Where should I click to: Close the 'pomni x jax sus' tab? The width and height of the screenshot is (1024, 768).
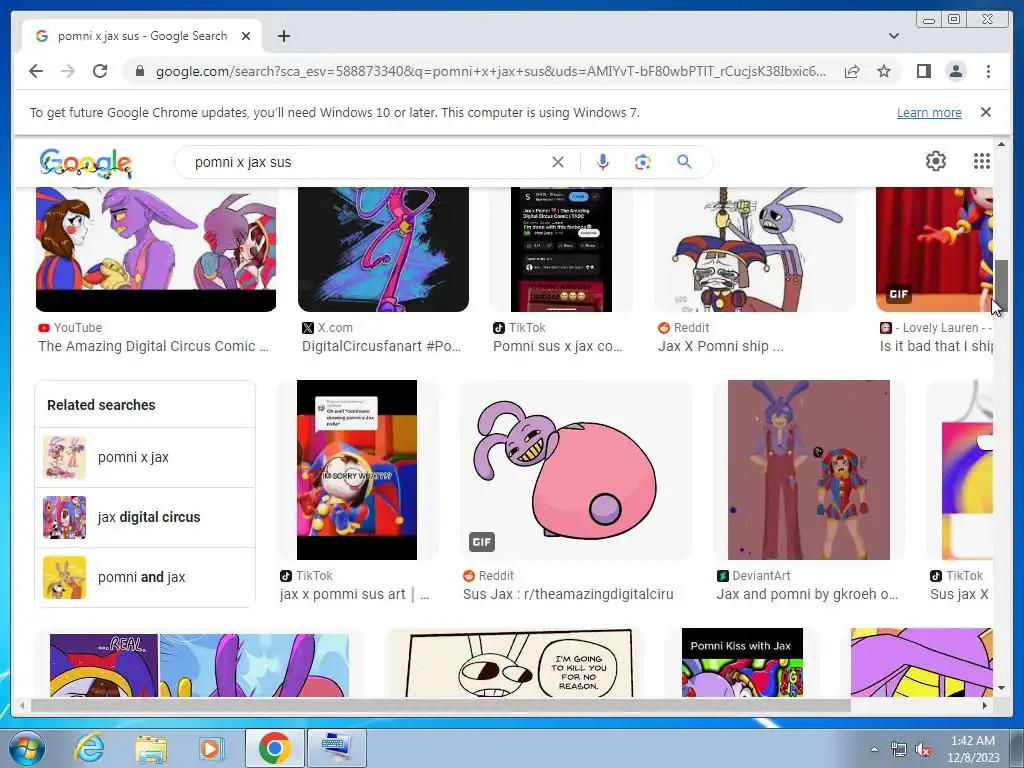point(246,36)
